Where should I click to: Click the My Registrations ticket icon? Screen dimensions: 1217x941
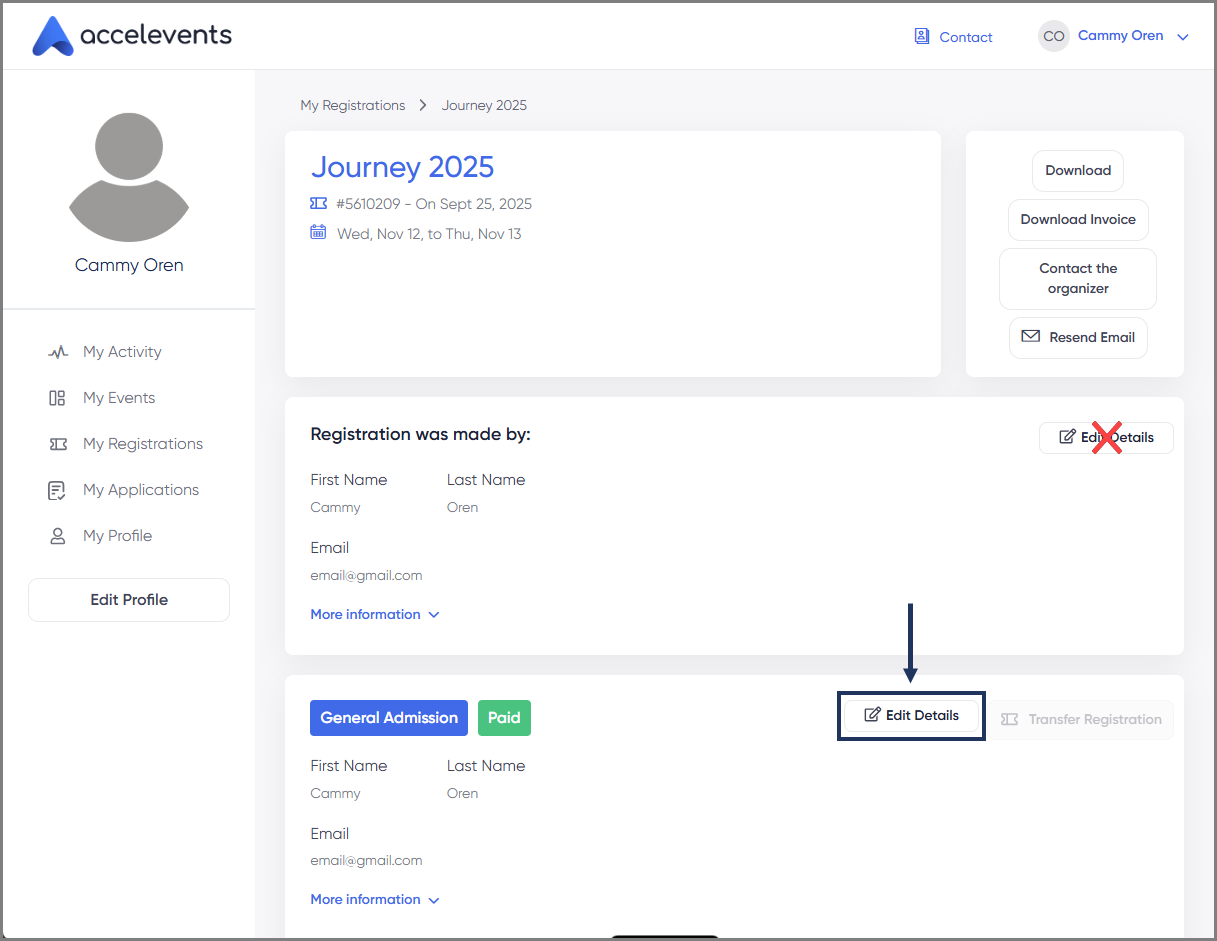coord(58,444)
